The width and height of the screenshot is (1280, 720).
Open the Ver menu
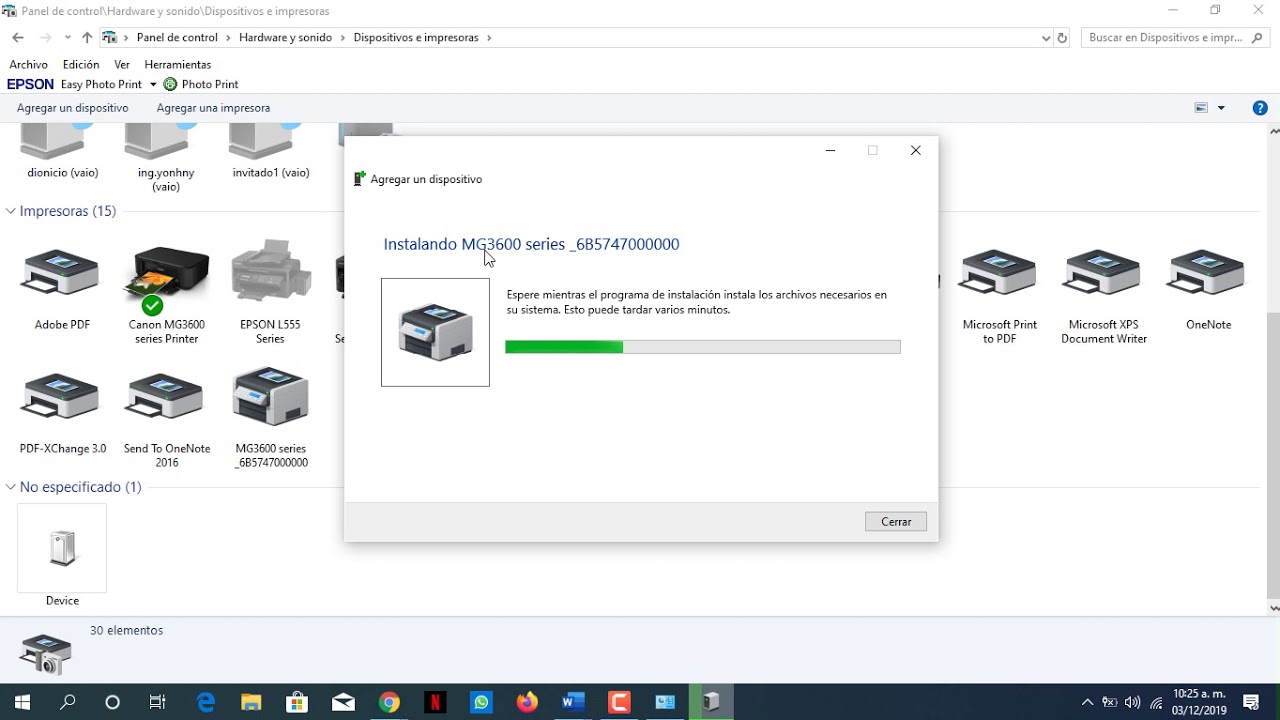[x=122, y=65]
